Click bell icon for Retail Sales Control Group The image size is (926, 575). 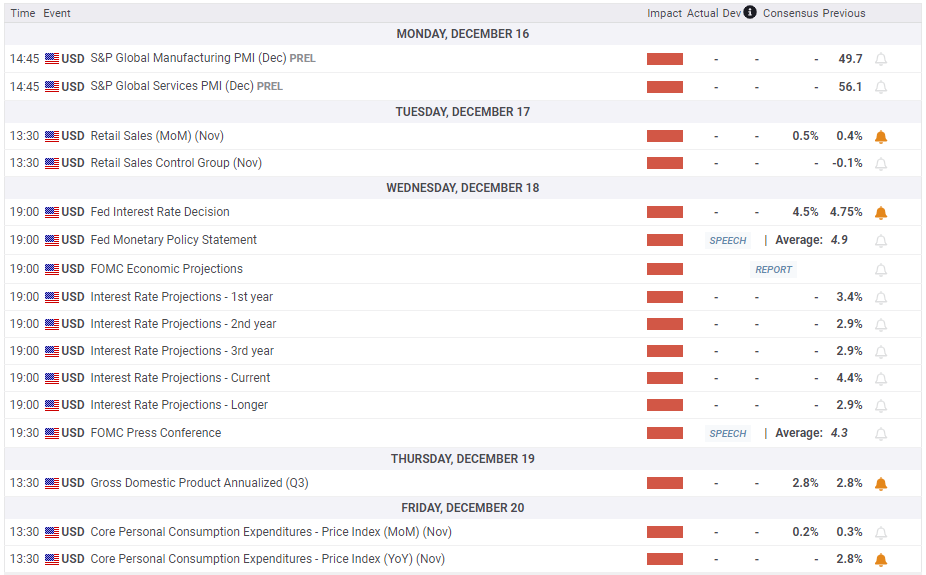click(881, 163)
